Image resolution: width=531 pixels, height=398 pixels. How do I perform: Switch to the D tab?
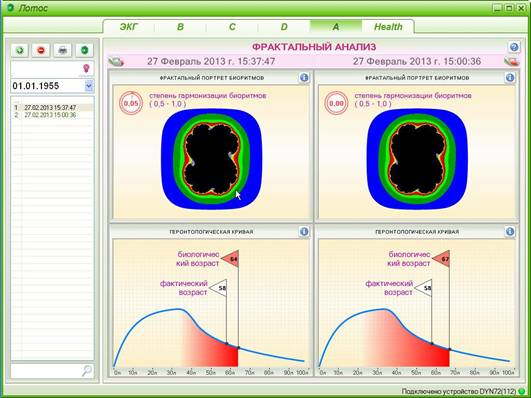click(x=284, y=27)
